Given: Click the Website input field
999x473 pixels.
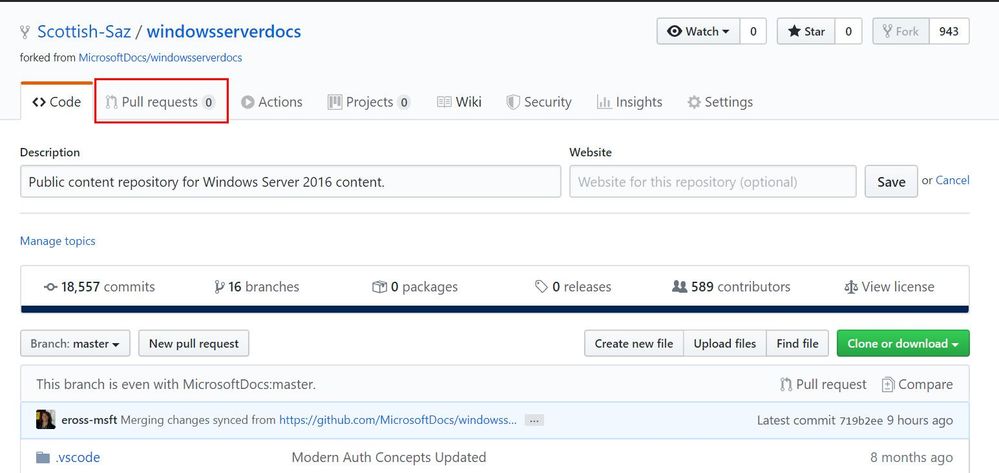Looking at the screenshot, I should point(713,182).
